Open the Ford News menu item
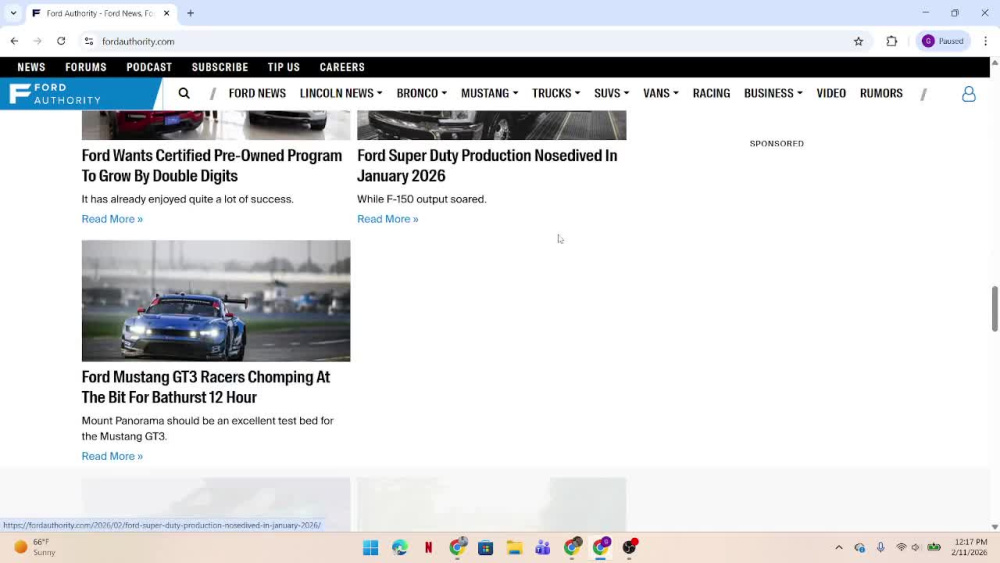The height and width of the screenshot is (563, 1000). click(x=257, y=93)
